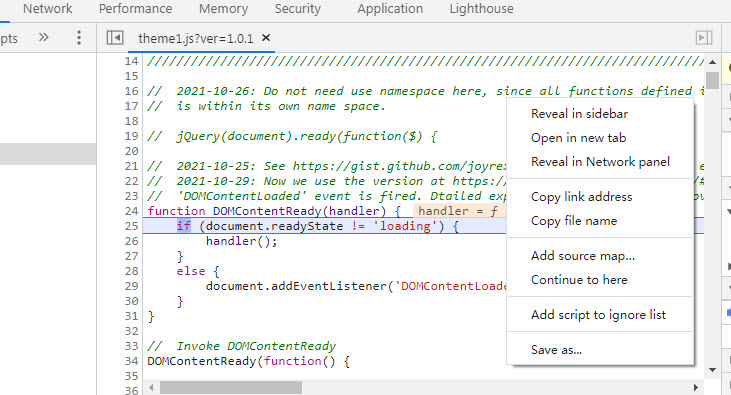Switch to the Lighthouse tab

(x=481, y=9)
